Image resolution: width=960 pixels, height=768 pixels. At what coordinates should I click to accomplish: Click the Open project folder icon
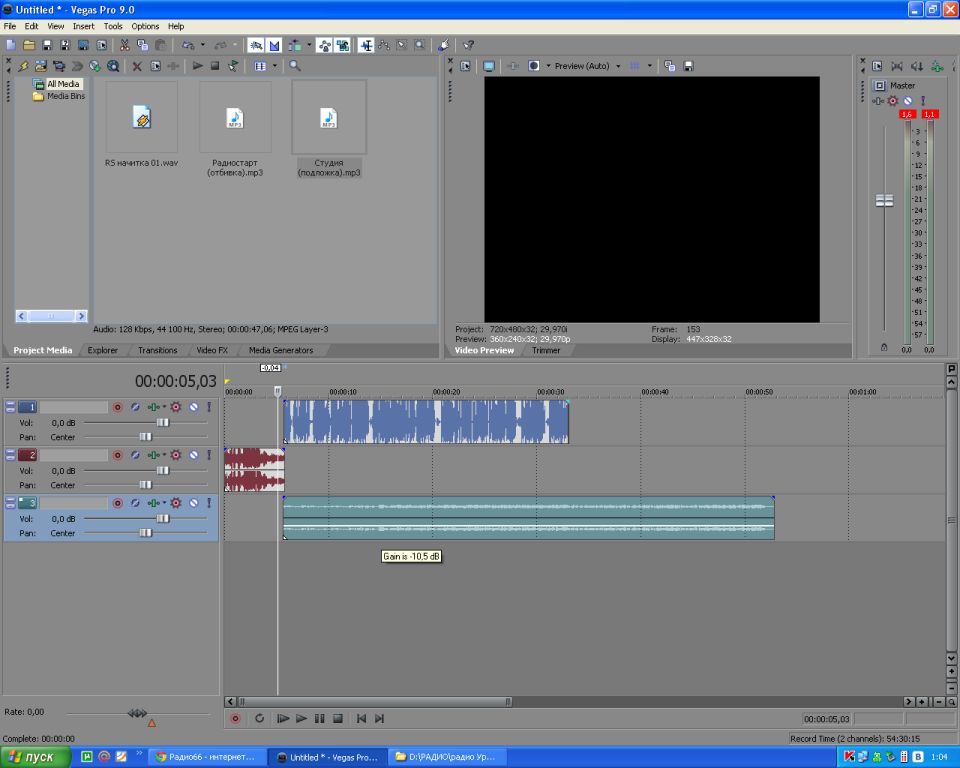coord(29,45)
